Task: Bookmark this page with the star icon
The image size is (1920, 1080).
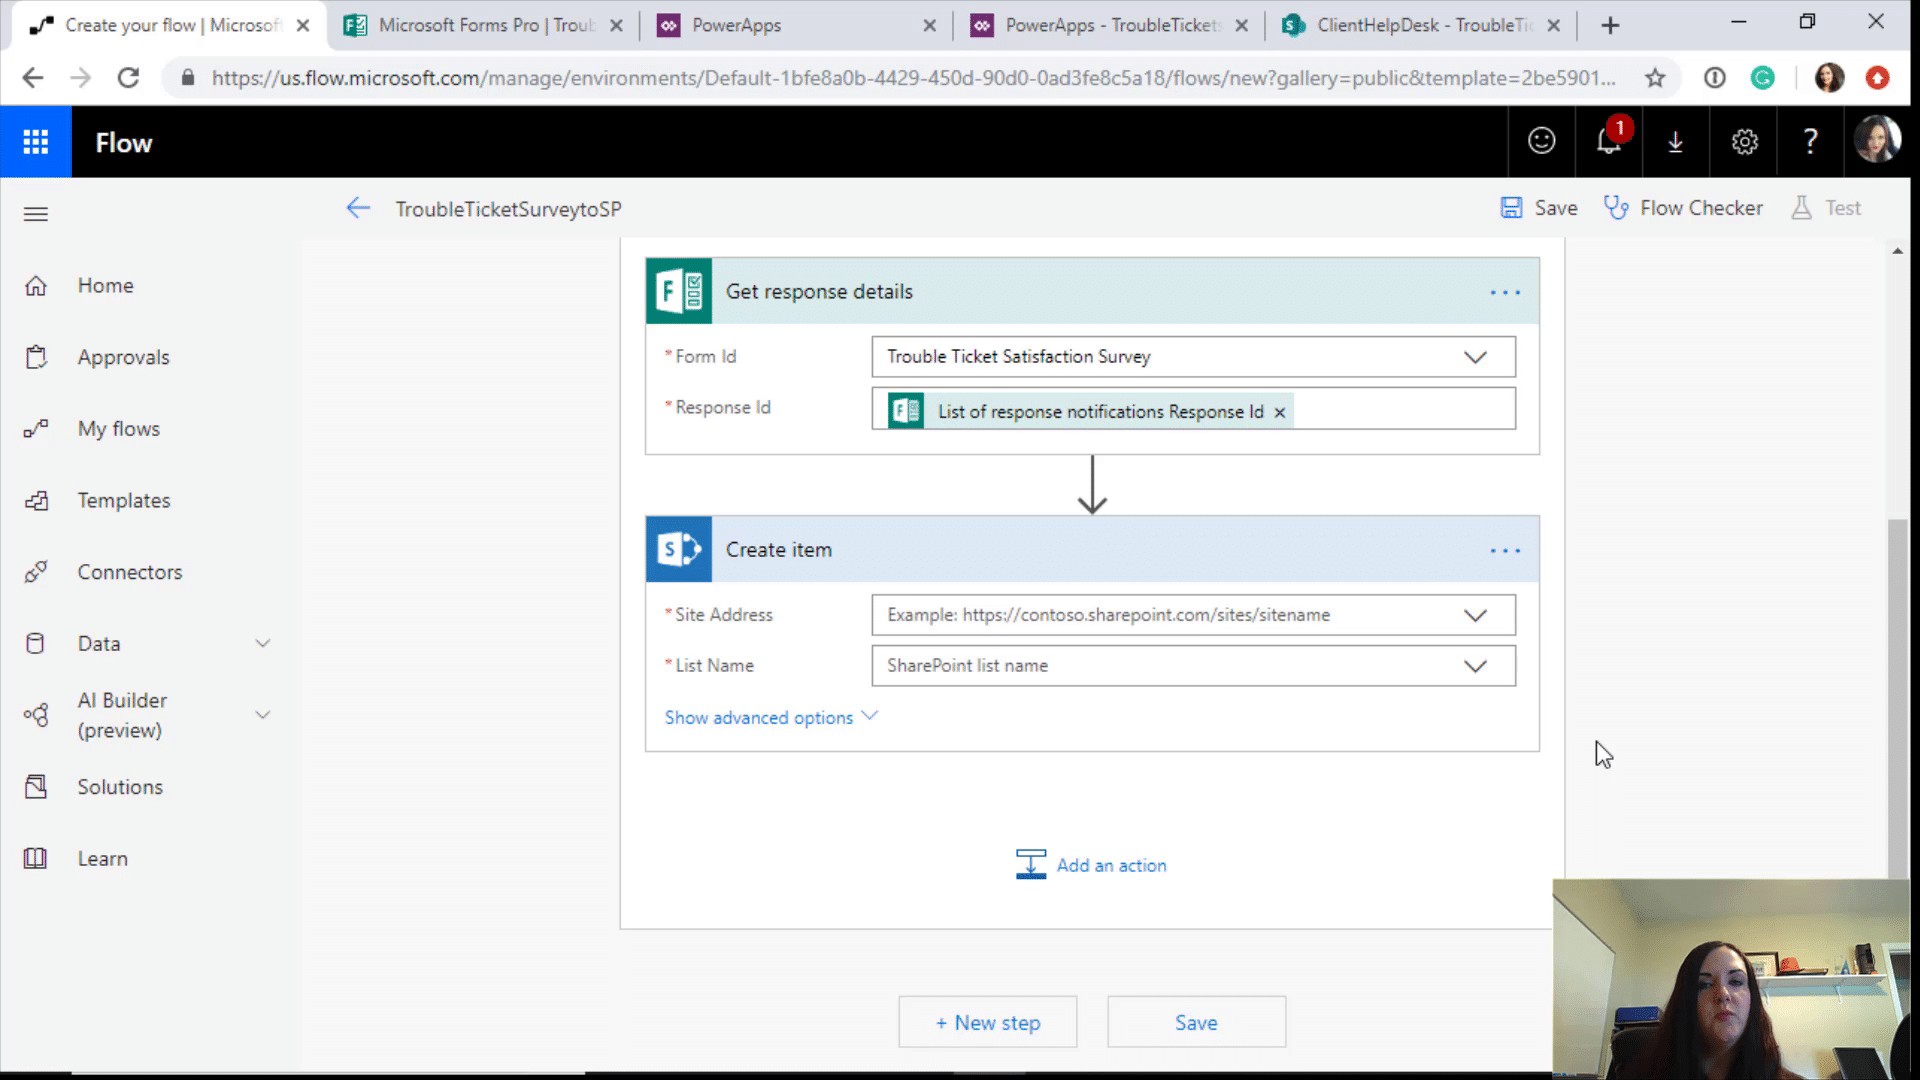Action: coord(1655,78)
